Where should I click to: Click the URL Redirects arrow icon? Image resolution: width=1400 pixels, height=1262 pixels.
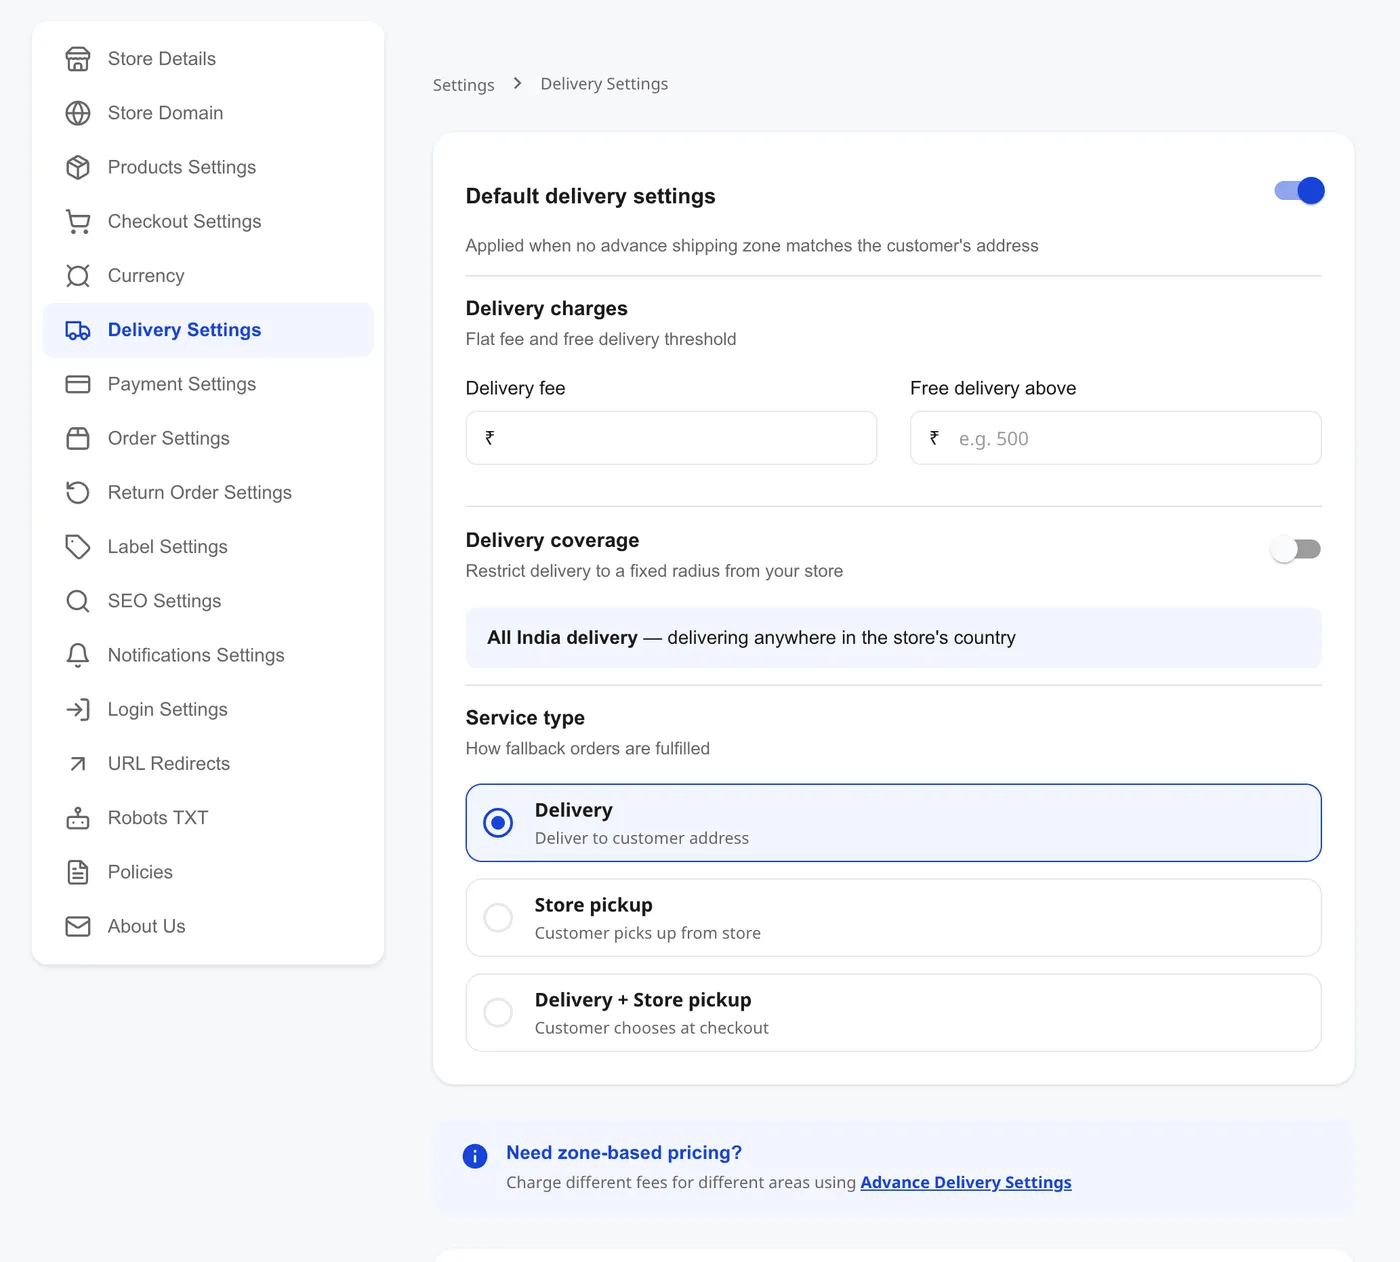pyautogui.click(x=78, y=763)
